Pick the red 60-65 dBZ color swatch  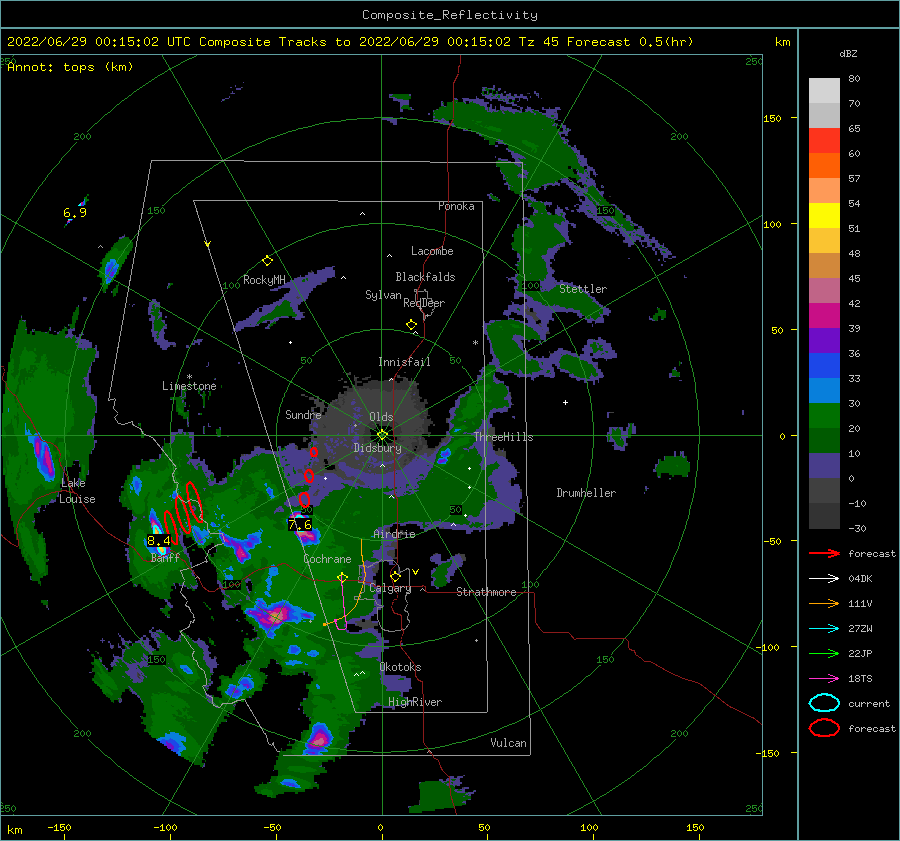point(824,141)
